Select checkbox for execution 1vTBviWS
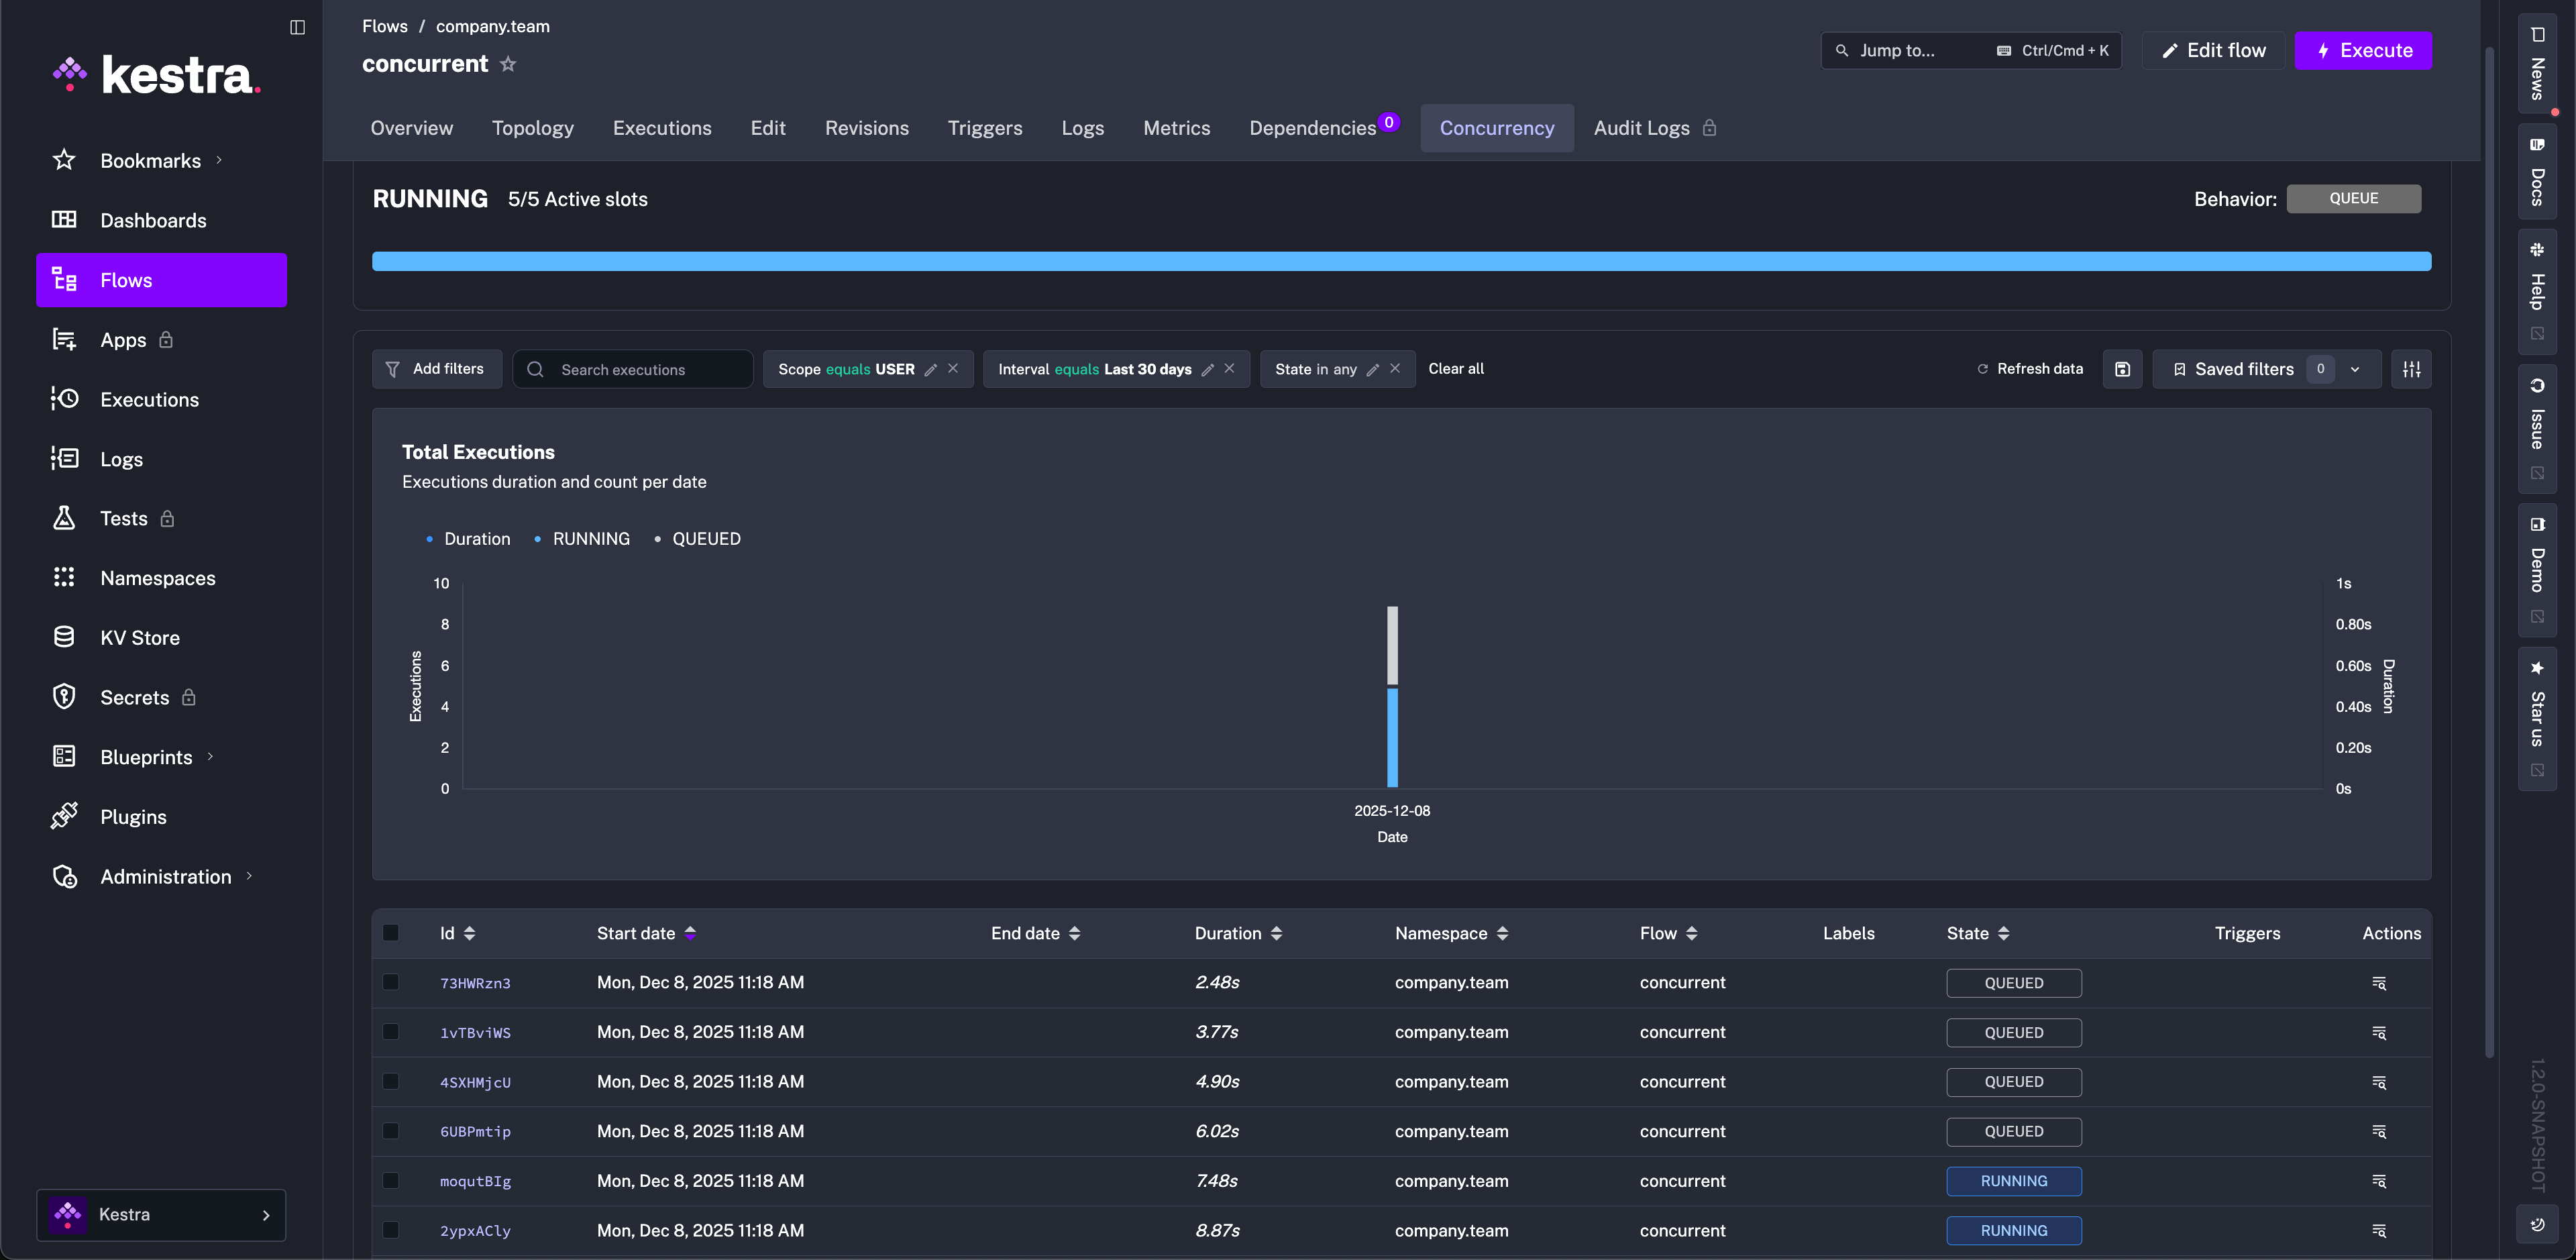The height and width of the screenshot is (1260, 2576). point(391,1032)
